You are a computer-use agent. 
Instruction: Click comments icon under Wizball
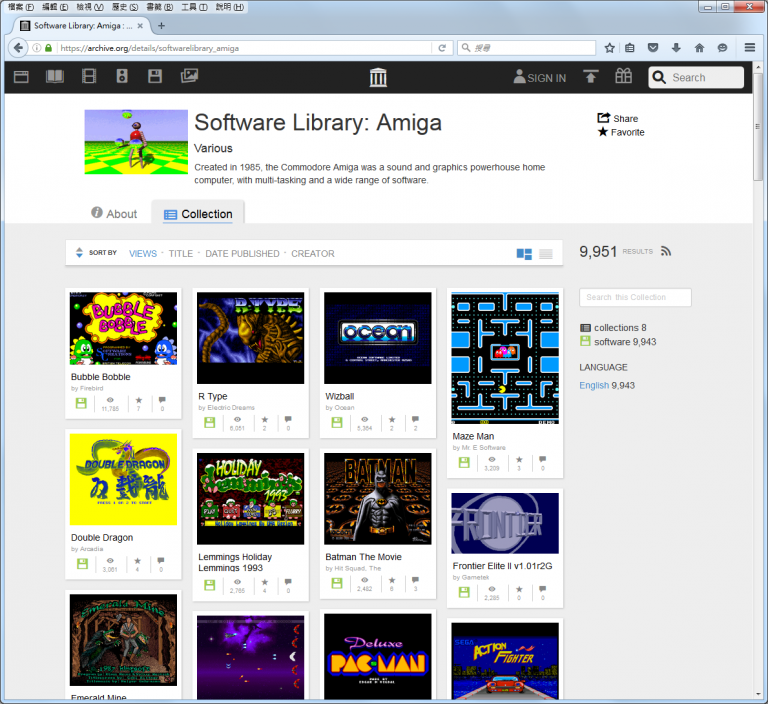[x=415, y=419]
